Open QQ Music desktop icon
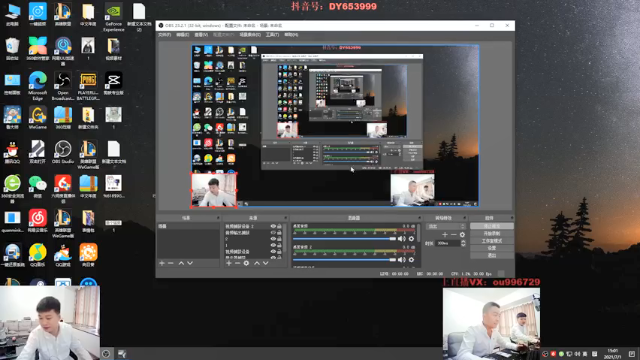This screenshot has width=640, height=360. [38, 255]
